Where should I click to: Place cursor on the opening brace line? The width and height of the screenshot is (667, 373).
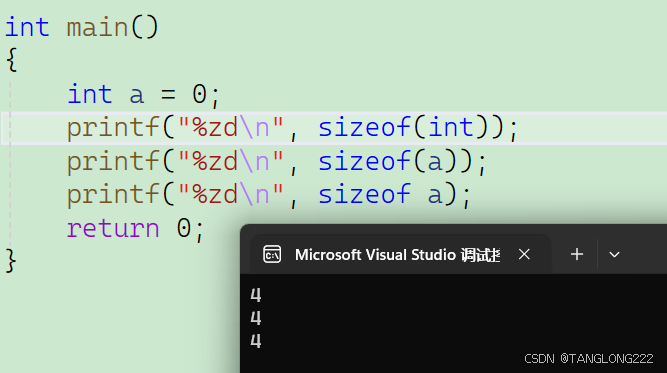(12, 60)
